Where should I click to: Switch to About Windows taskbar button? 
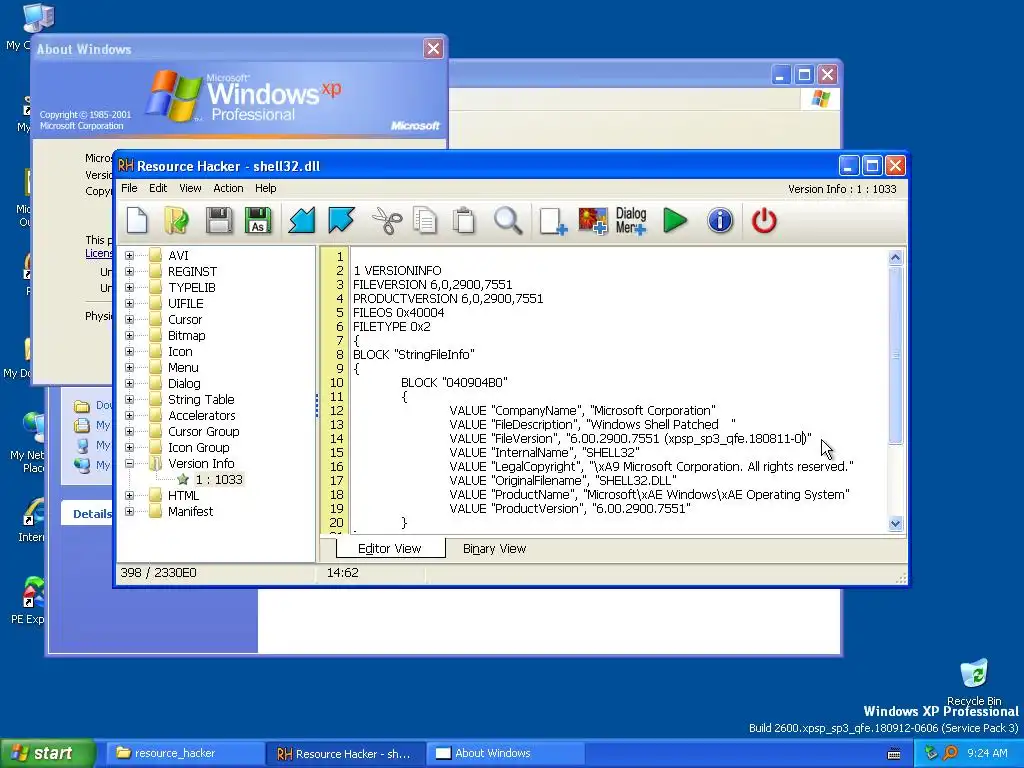point(503,753)
